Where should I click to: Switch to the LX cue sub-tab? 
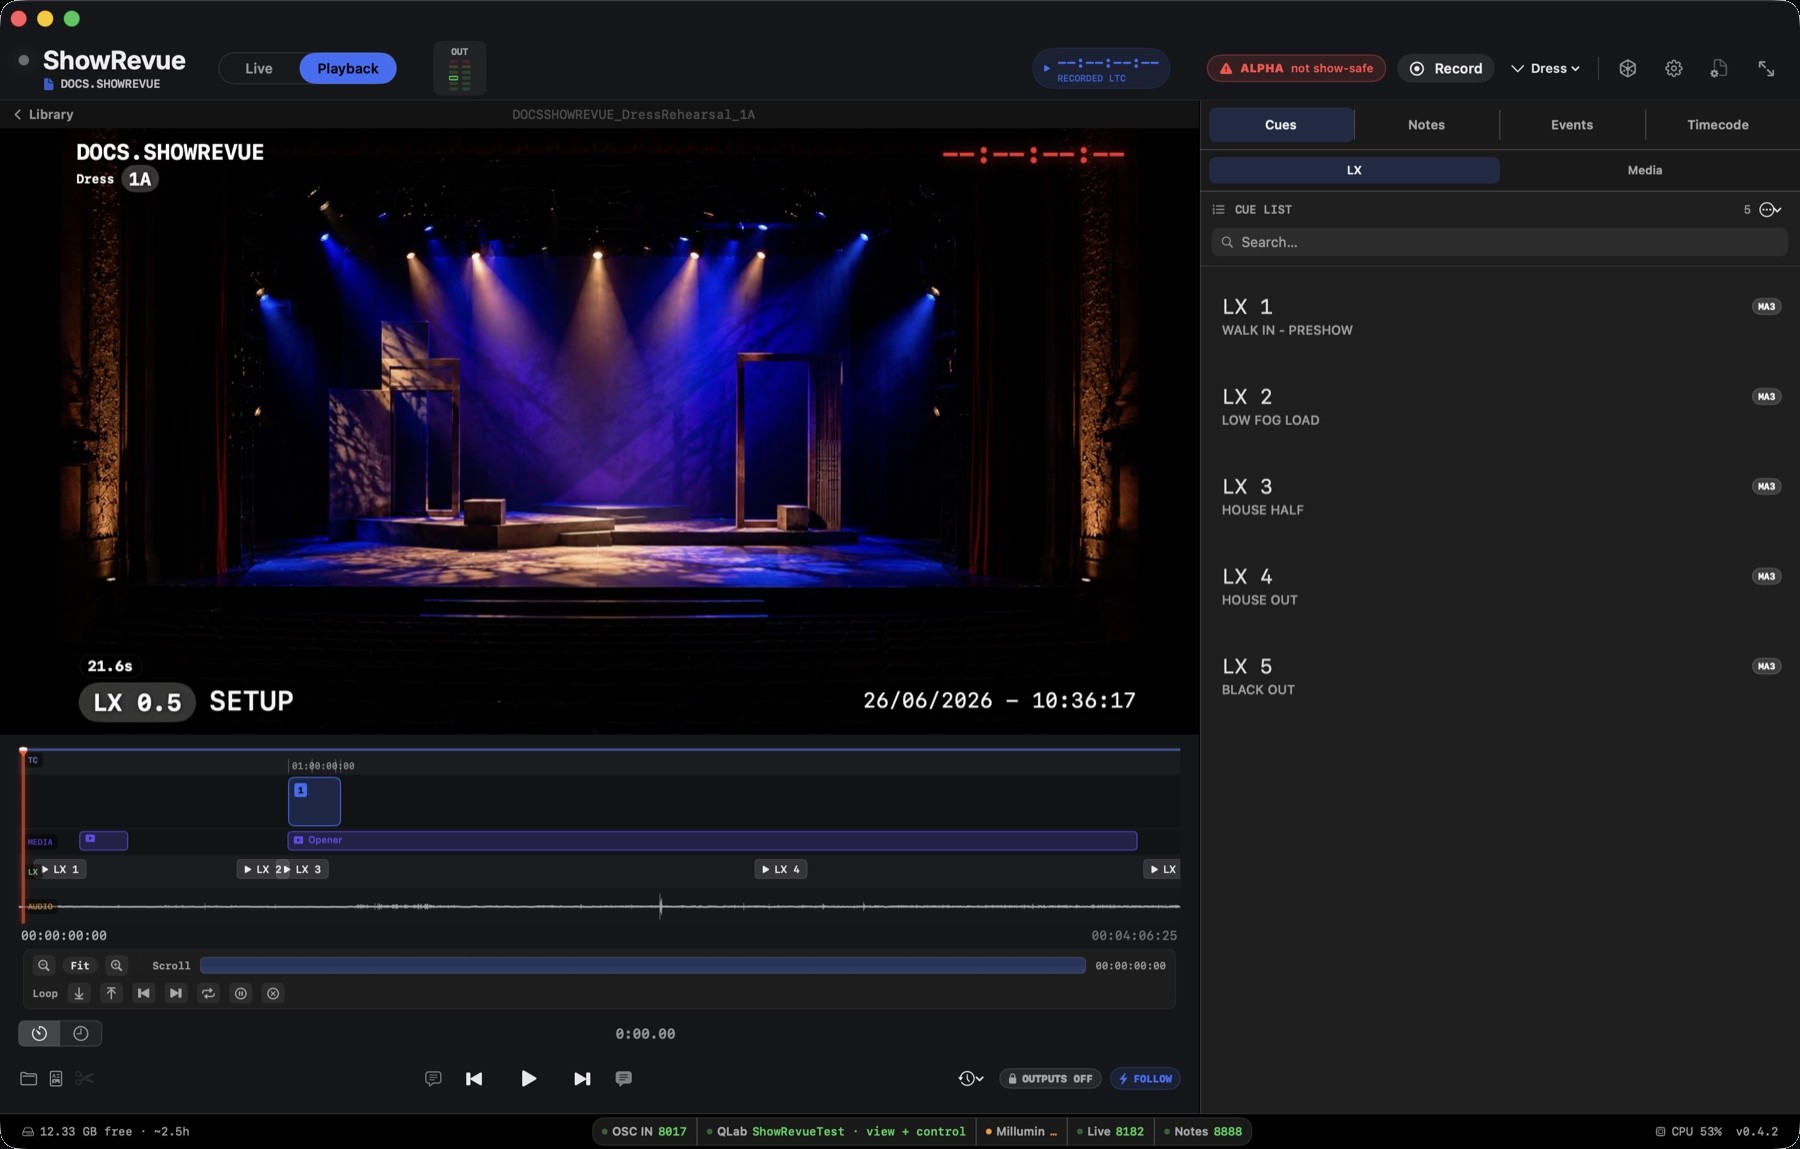[1354, 170]
